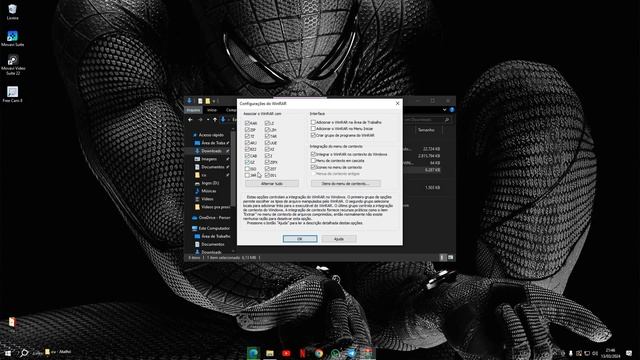
Task: Click the Ajuda button in WinRAR dialog
Action: [339, 239]
